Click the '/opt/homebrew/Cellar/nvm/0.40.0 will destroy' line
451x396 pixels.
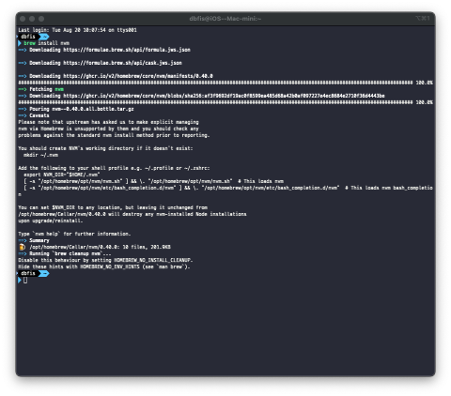[x=132, y=214]
